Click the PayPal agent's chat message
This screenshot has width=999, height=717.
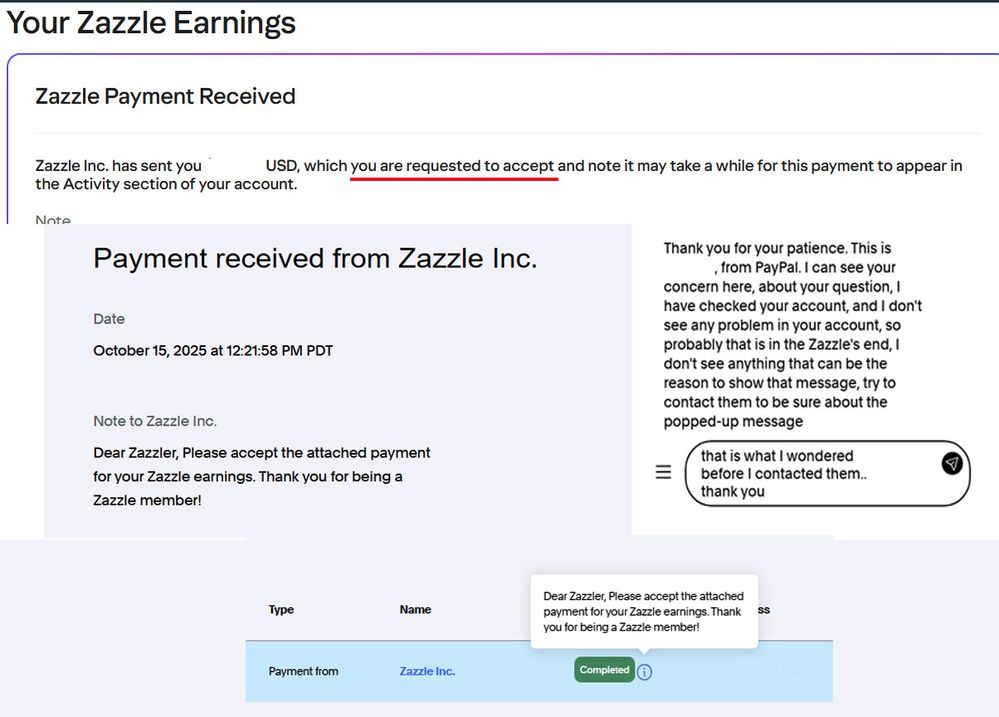coord(792,334)
